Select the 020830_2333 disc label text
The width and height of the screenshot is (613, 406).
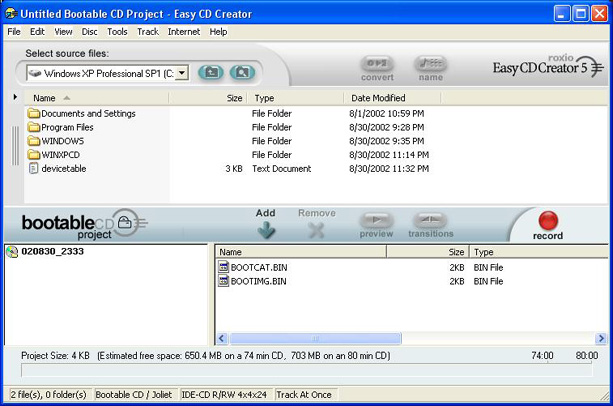(52, 251)
